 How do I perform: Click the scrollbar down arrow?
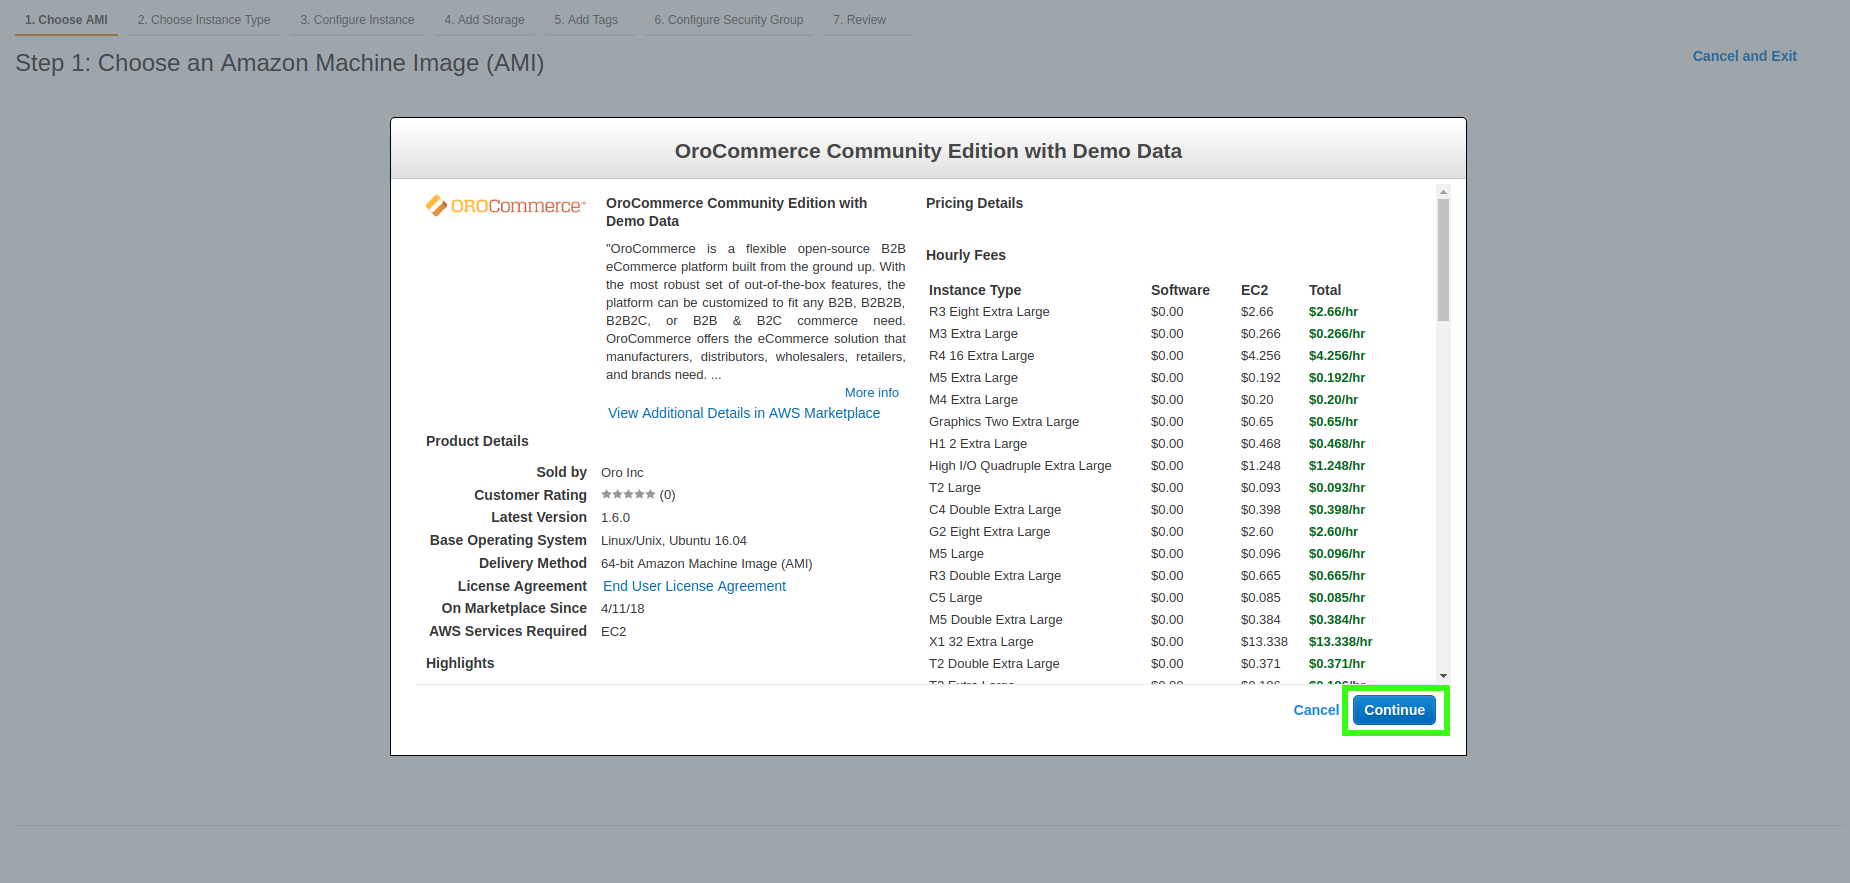[x=1443, y=676]
